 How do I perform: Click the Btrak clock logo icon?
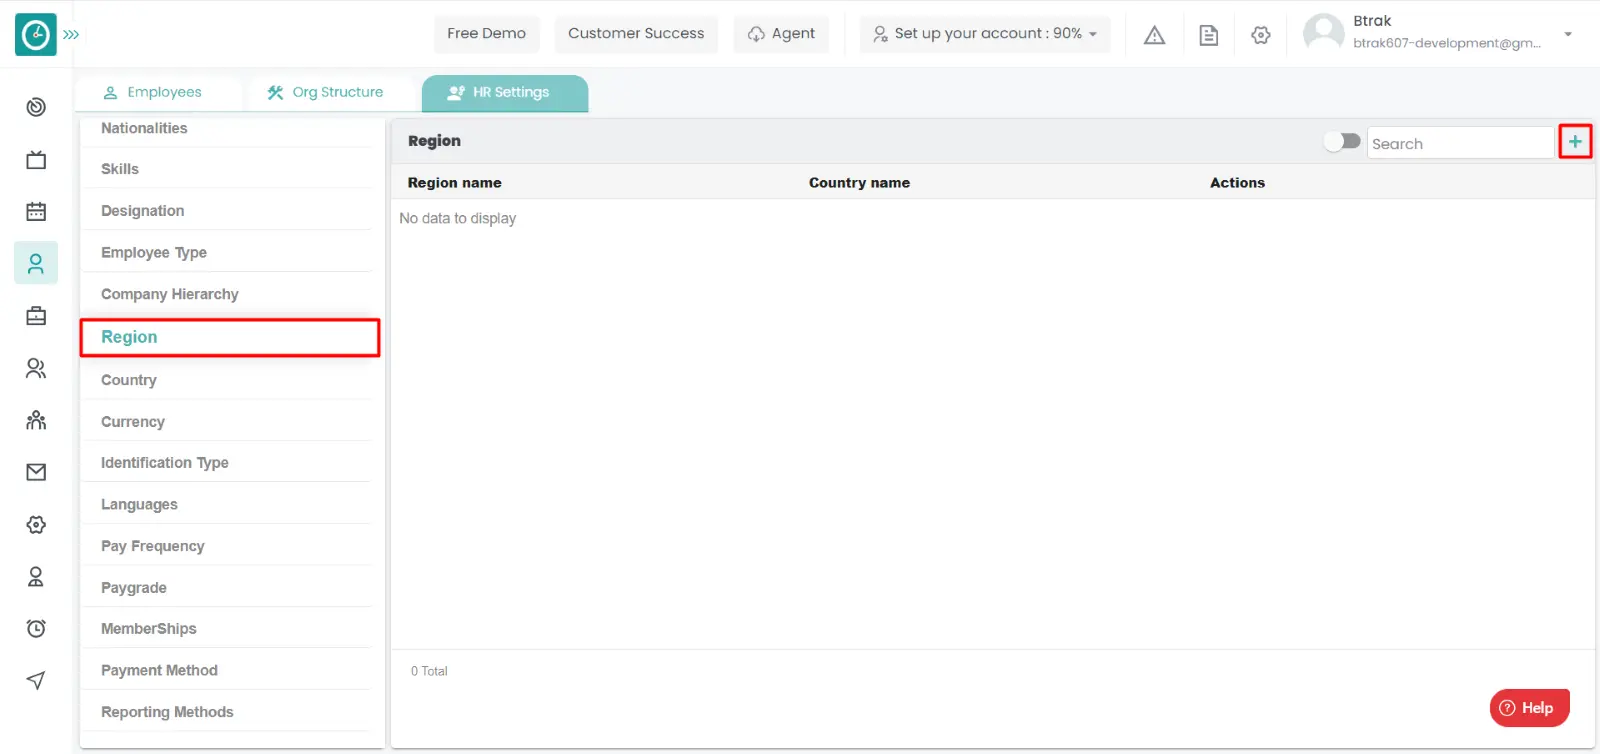(x=36, y=34)
